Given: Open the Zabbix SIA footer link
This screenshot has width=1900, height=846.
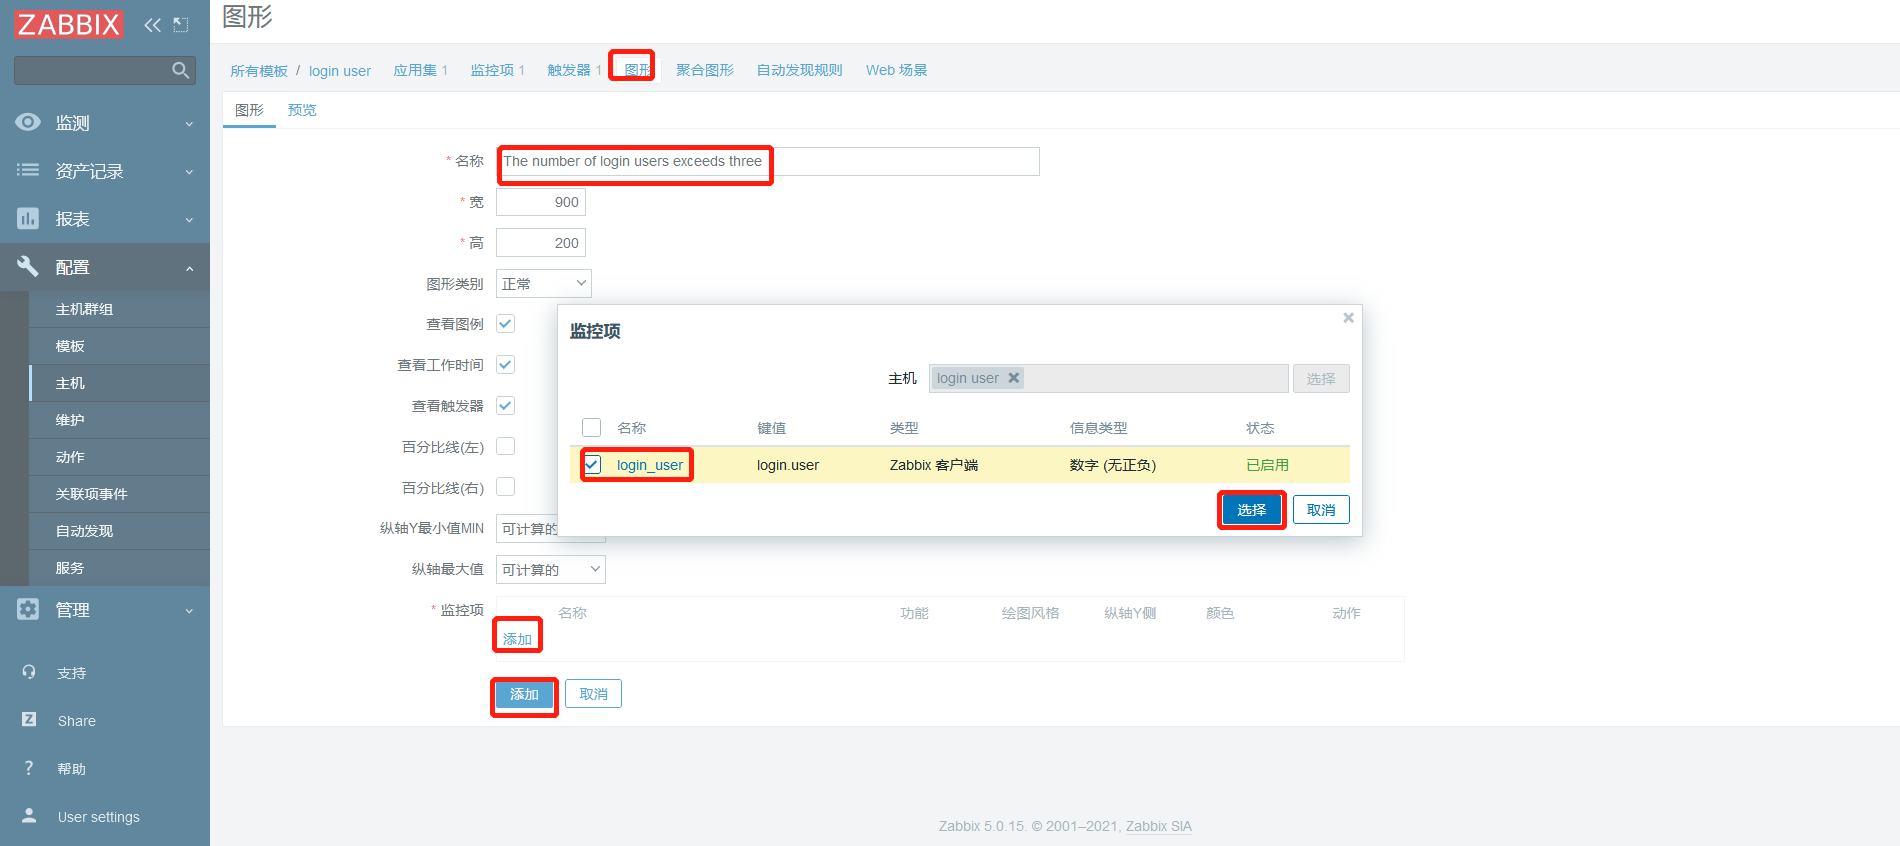Looking at the screenshot, I should (1159, 826).
